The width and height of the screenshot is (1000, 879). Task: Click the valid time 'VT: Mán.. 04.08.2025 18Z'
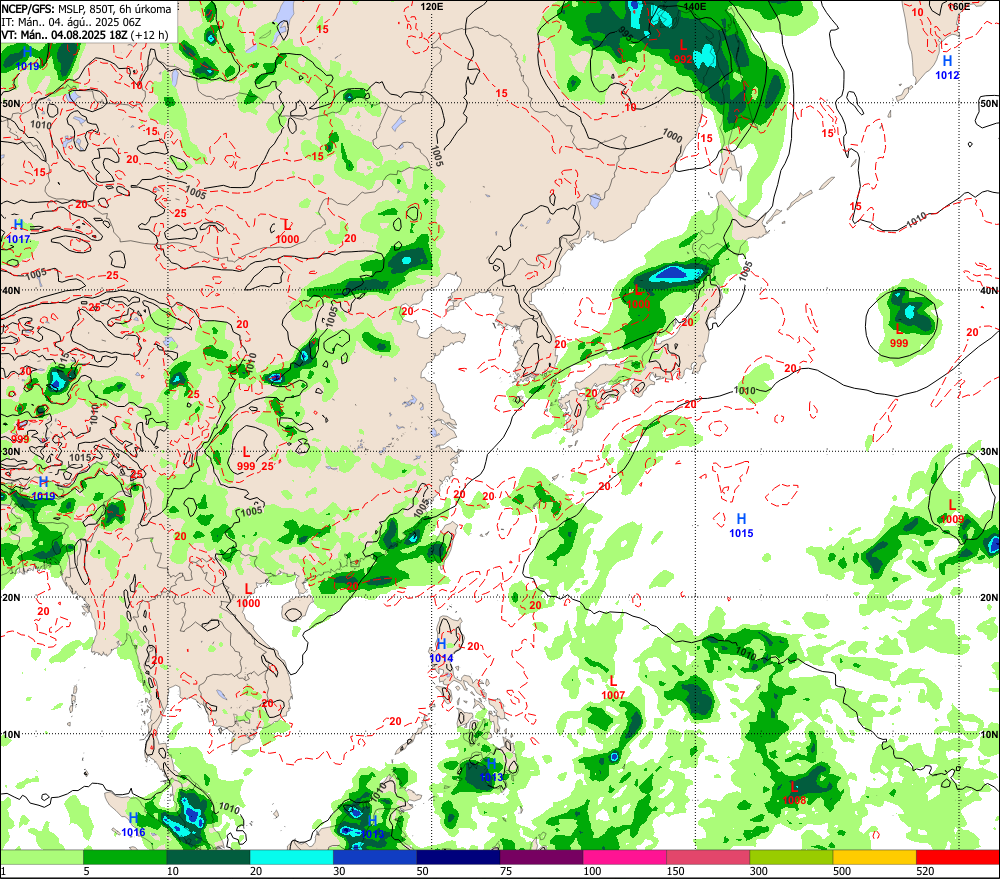click(64, 34)
